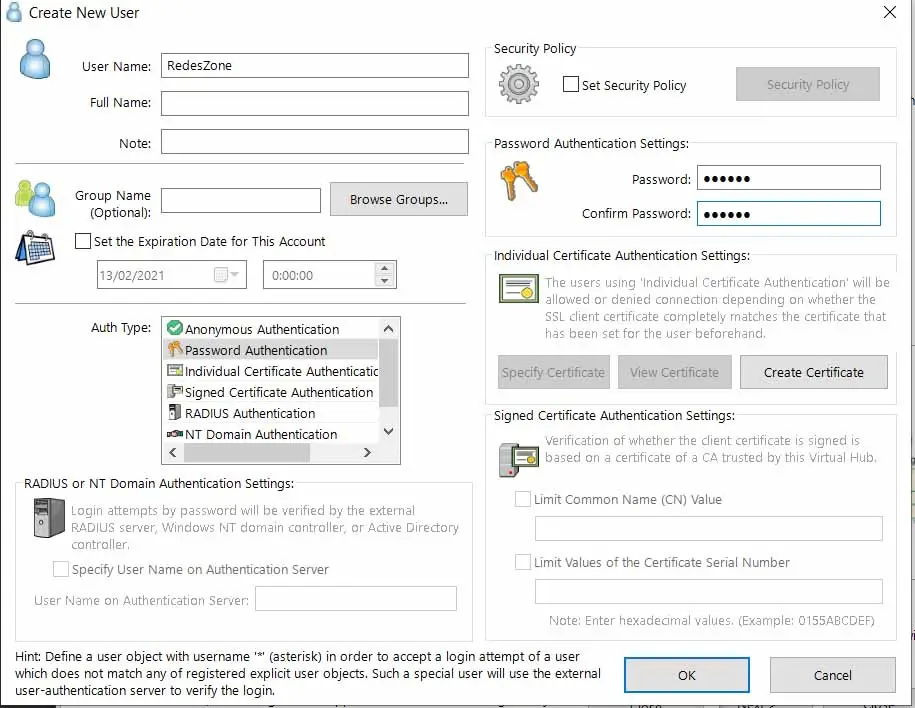The height and width of the screenshot is (708, 915).
Task: Click Auth Type list scroll right arrow
Action: [x=367, y=452]
